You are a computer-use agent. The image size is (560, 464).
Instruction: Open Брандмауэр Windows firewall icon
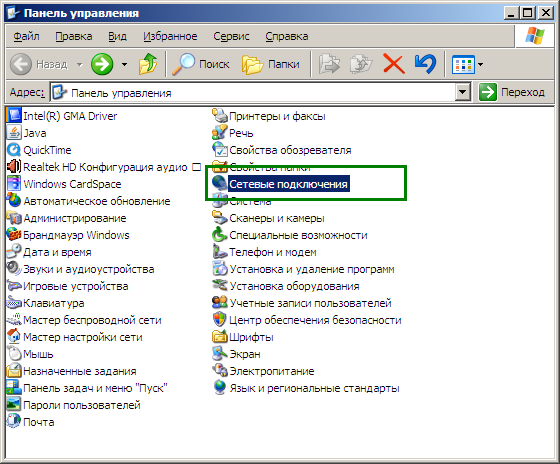click(14, 235)
